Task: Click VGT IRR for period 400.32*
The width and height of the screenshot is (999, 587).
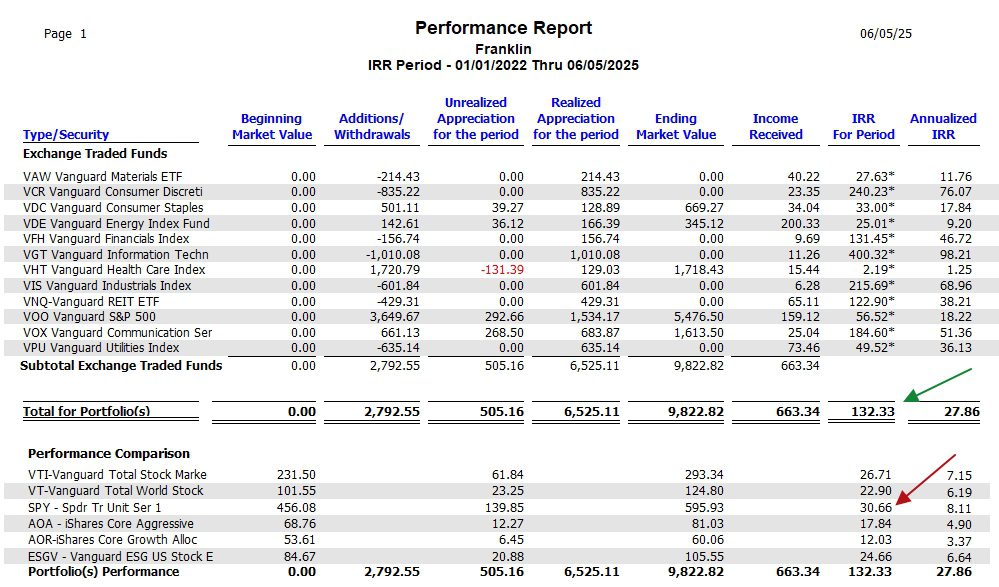Action: pyautogui.click(x=872, y=254)
